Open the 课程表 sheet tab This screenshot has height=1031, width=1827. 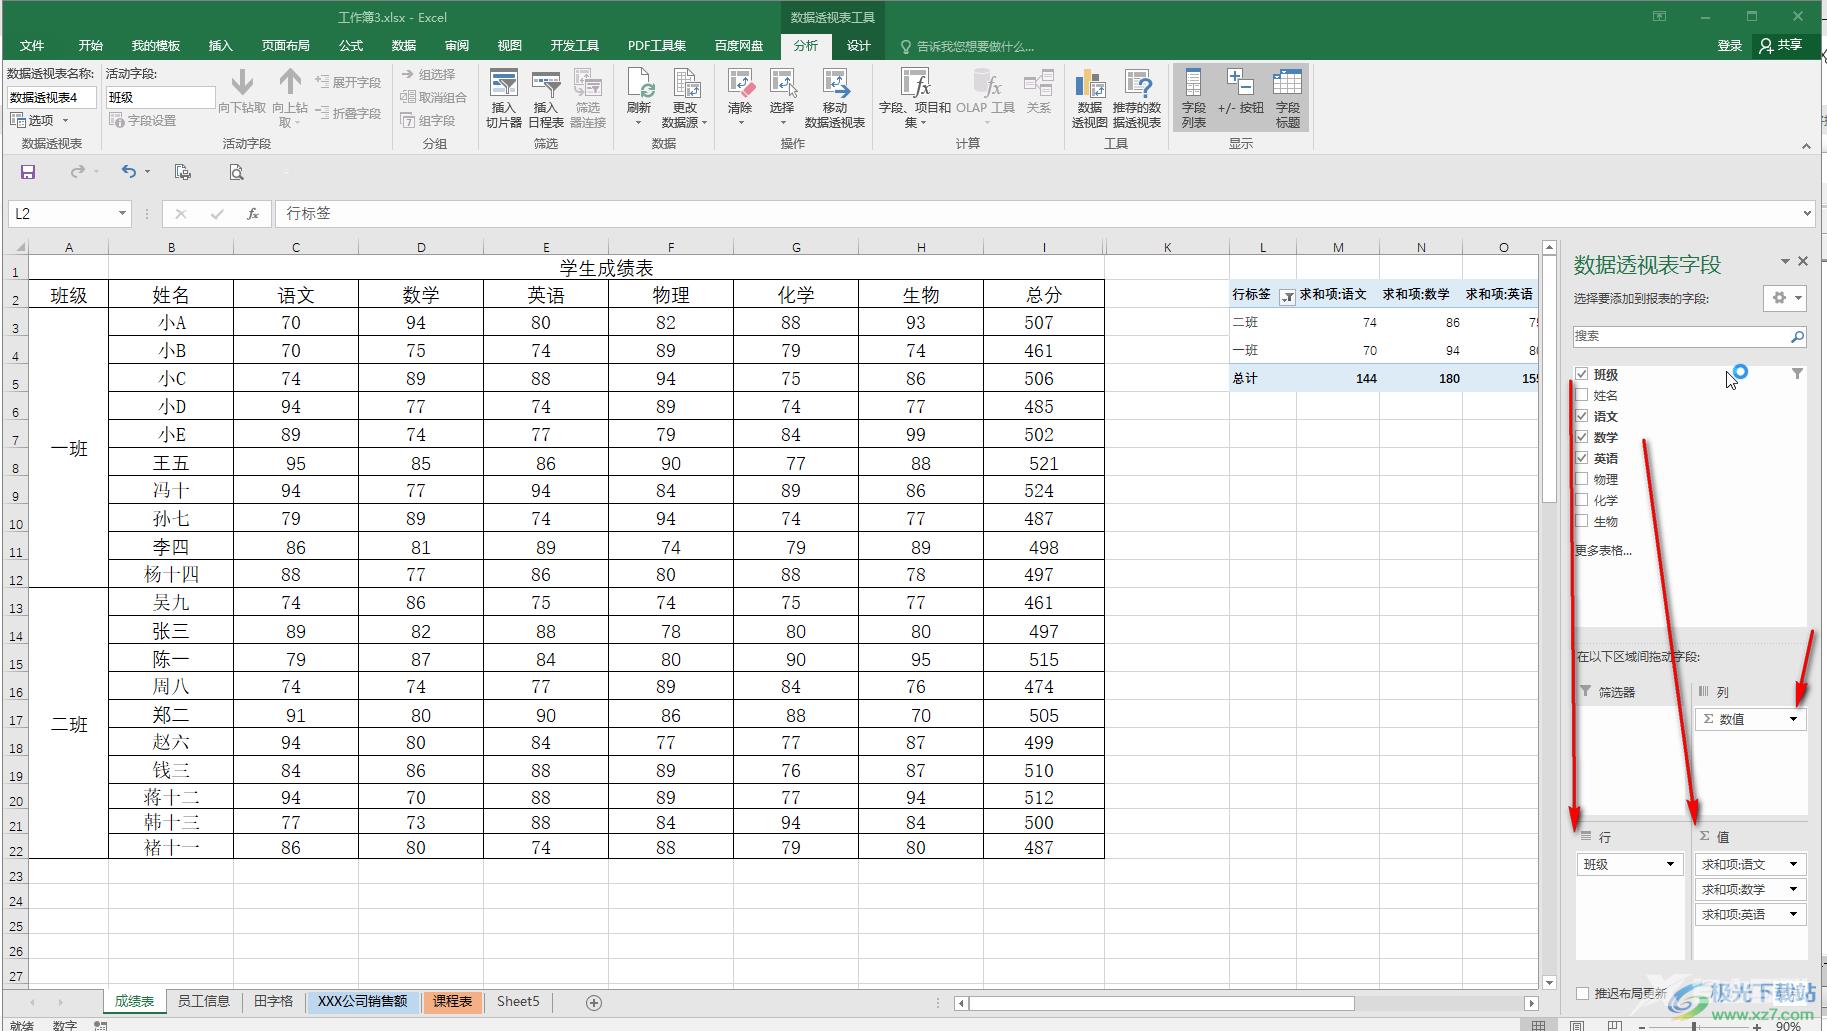tap(452, 1001)
